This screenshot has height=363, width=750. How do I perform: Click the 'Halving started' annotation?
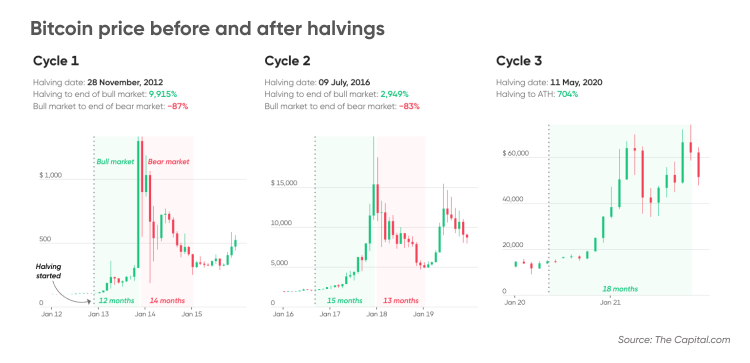point(49,271)
